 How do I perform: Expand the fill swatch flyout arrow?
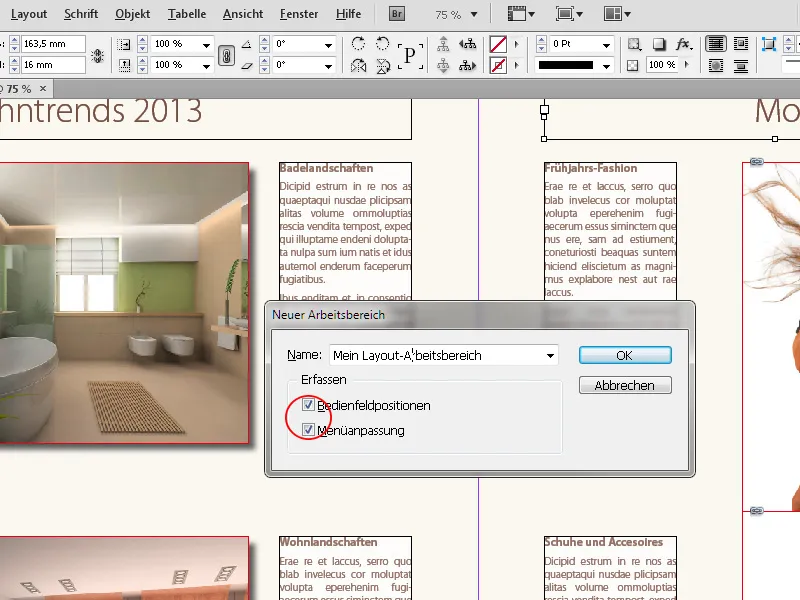click(x=516, y=44)
